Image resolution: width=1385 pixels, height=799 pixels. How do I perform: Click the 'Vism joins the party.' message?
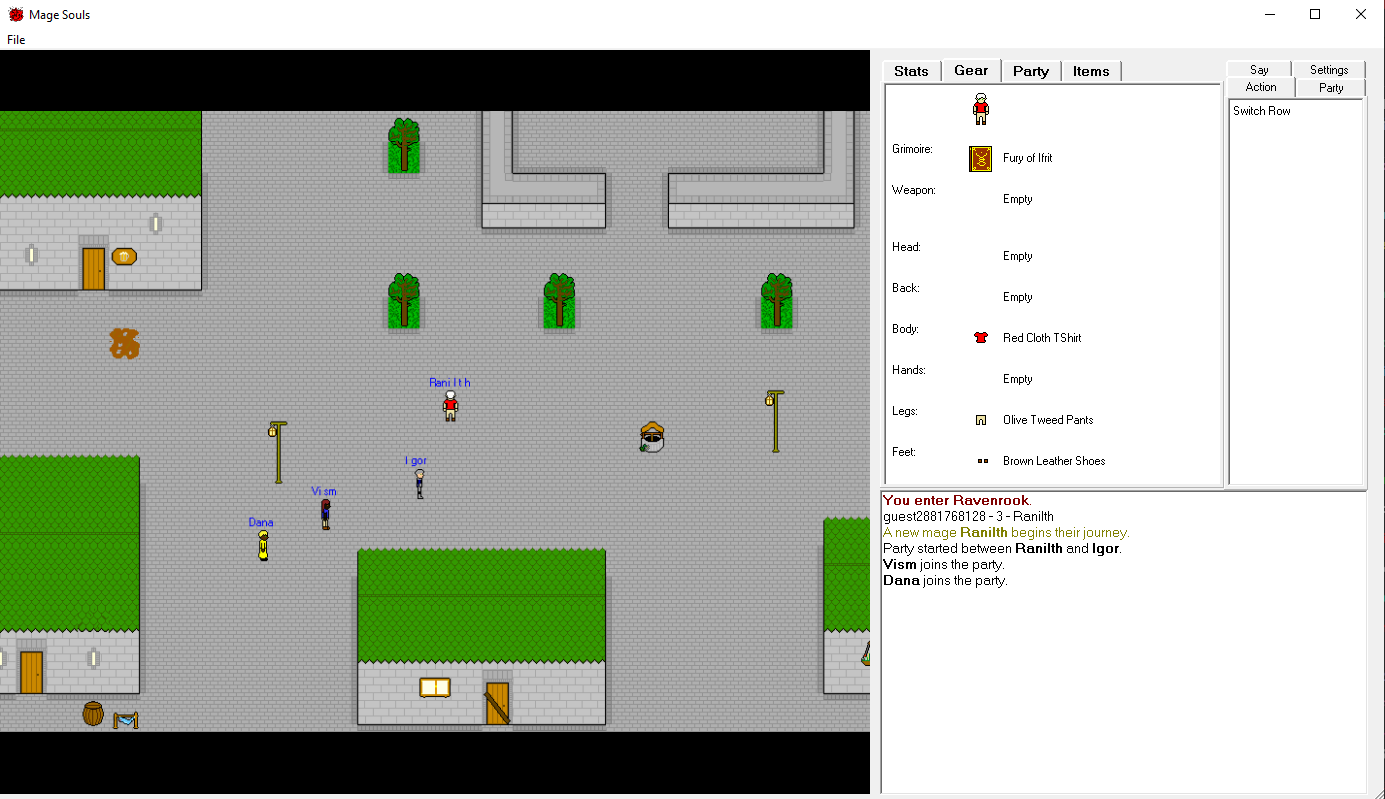pos(944,564)
